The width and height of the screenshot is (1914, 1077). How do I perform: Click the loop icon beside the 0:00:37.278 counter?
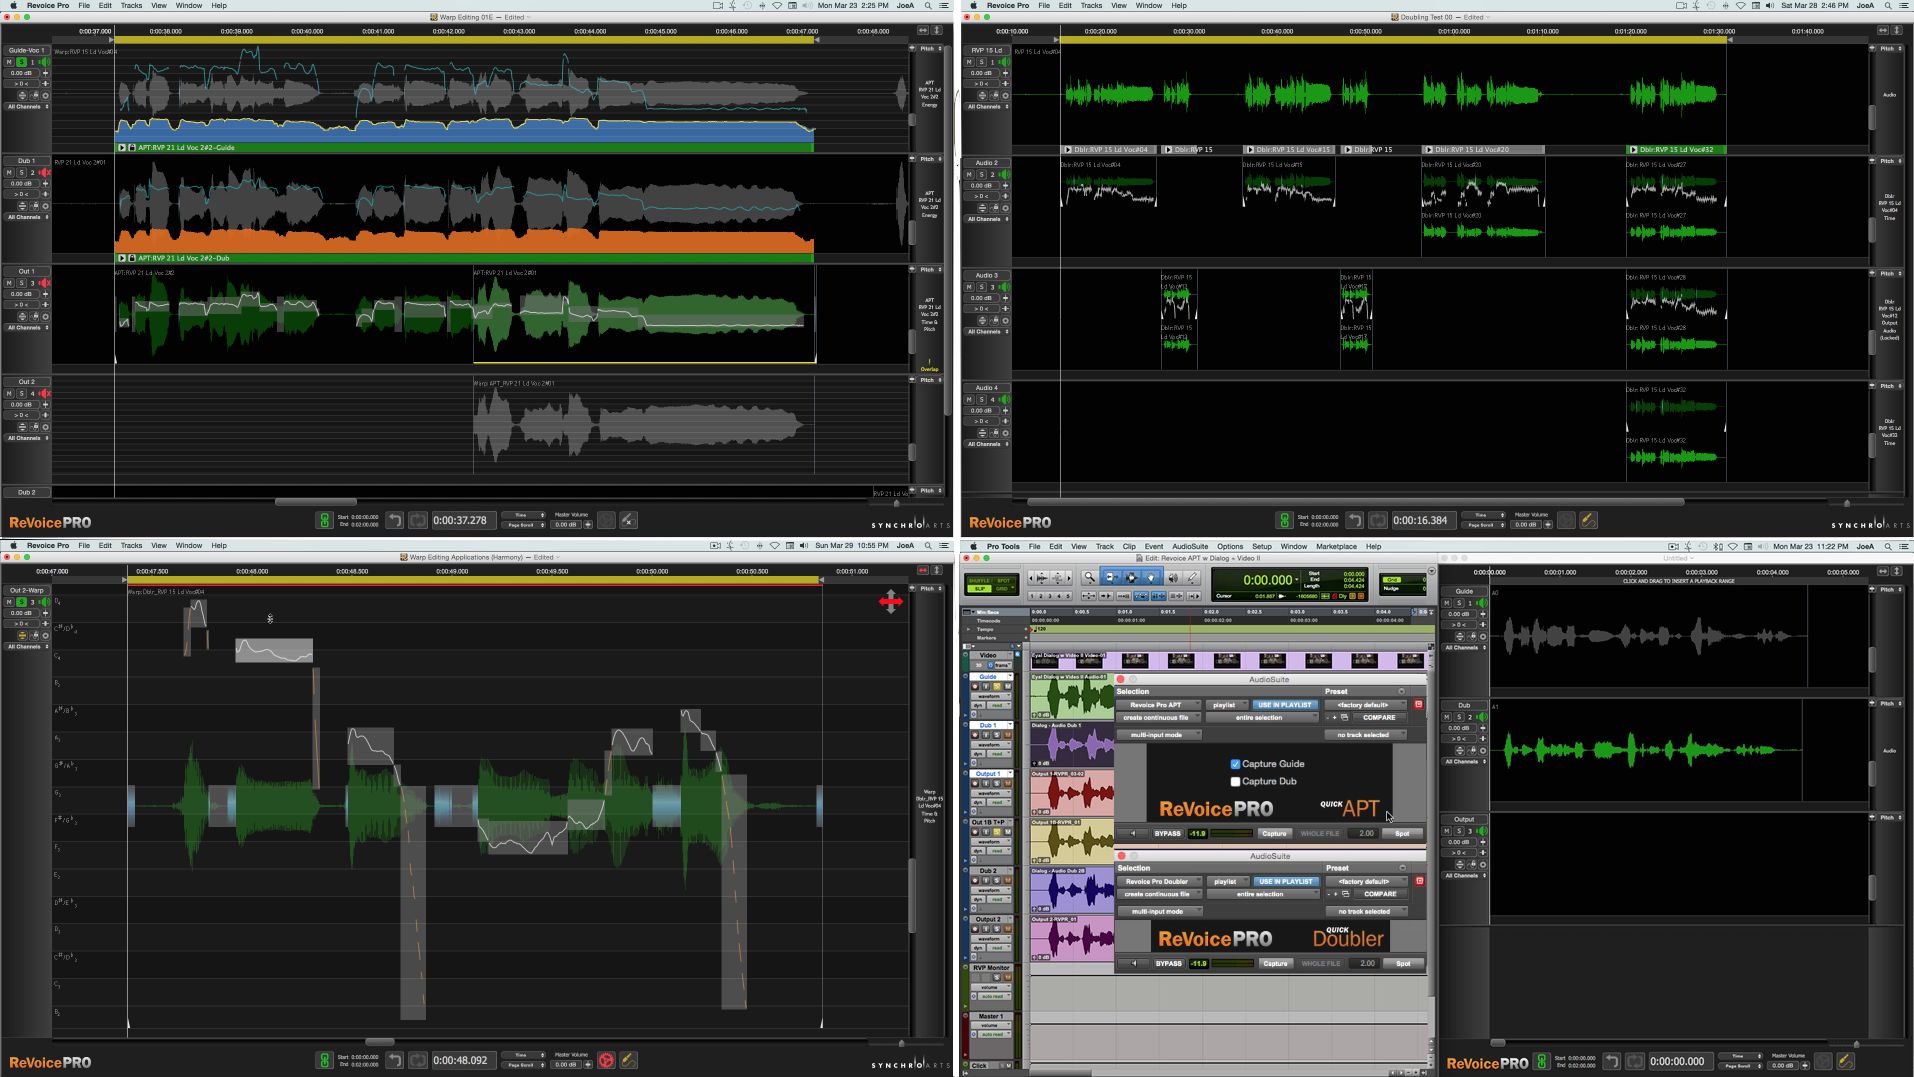point(418,520)
